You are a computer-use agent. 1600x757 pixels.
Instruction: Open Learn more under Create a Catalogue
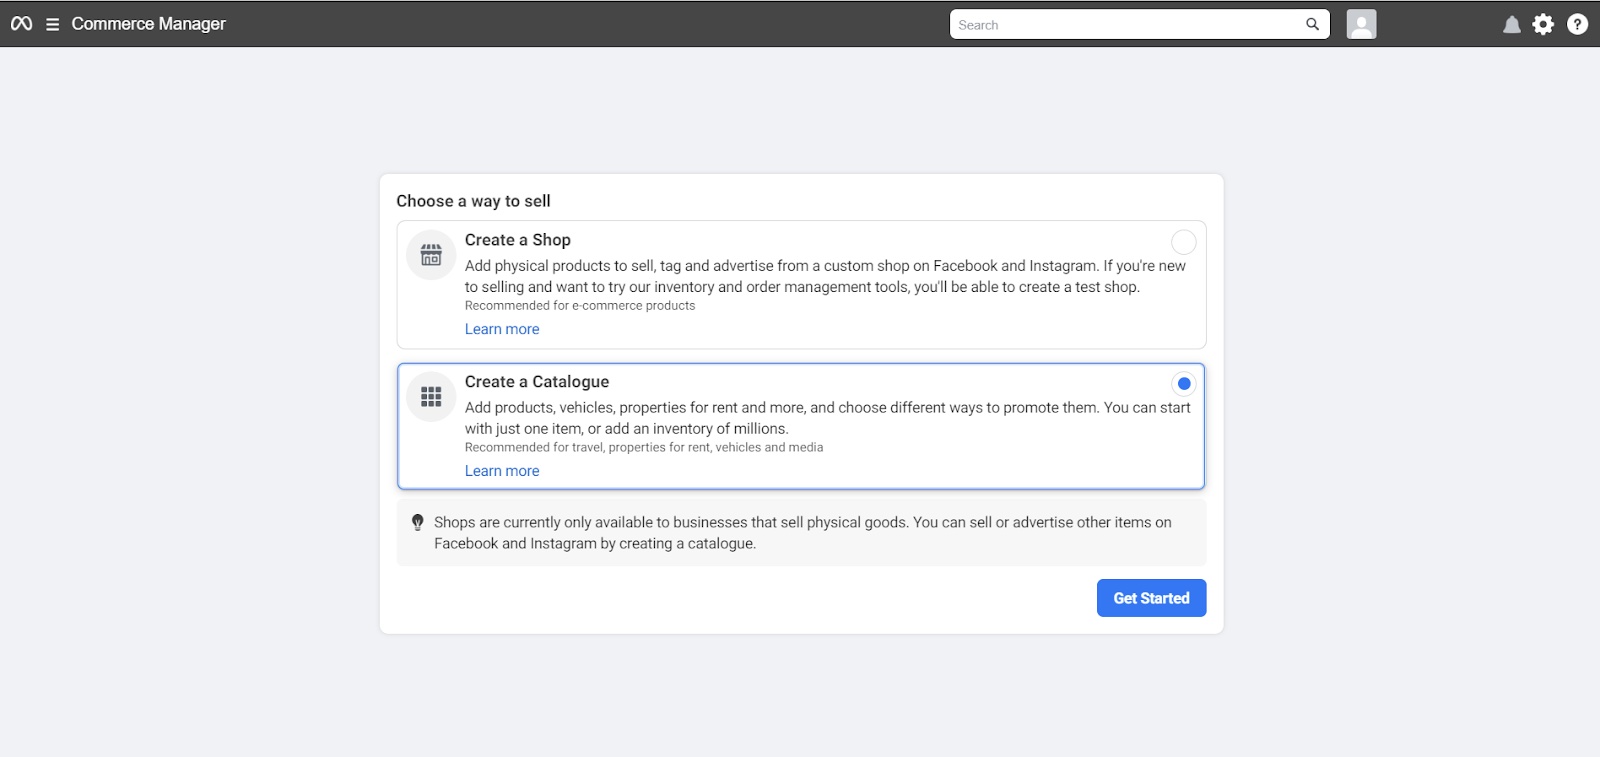[502, 471]
